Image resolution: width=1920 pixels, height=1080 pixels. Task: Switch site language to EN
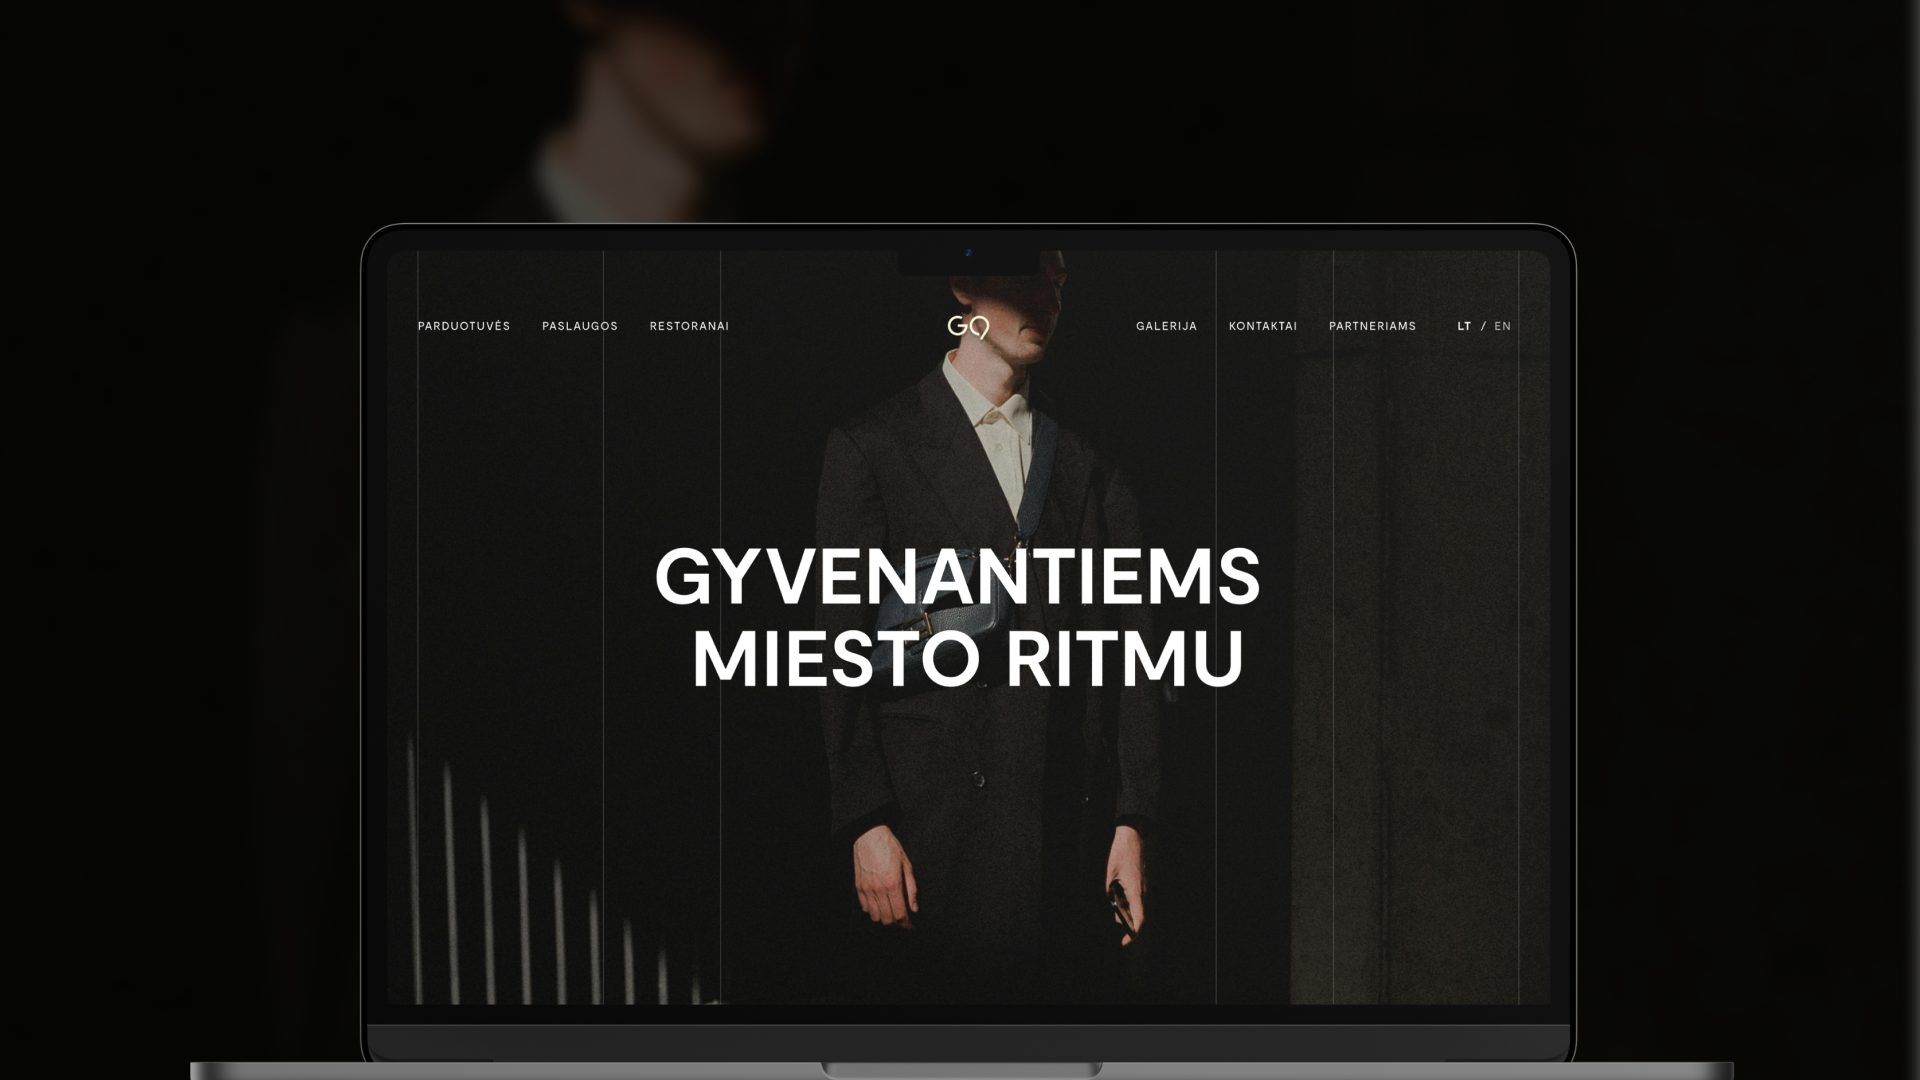tap(1502, 326)
